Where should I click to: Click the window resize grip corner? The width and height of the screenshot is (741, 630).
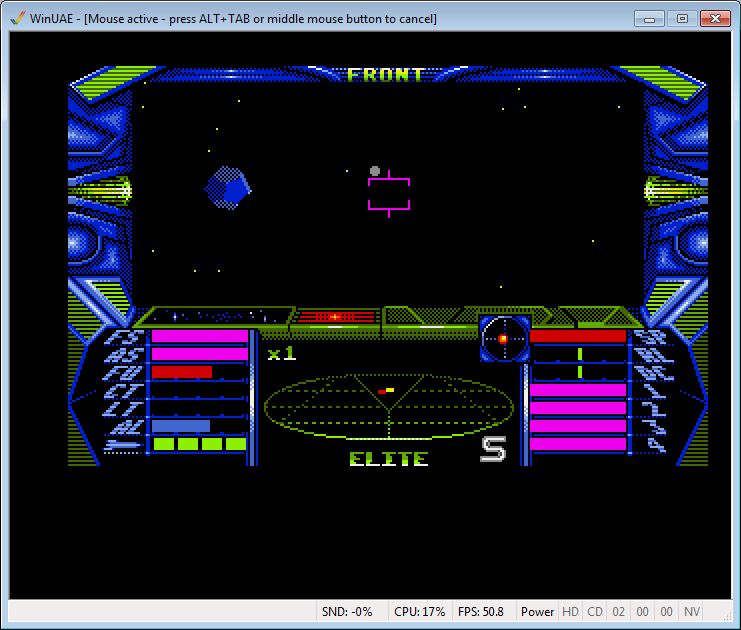pos(727,616)
